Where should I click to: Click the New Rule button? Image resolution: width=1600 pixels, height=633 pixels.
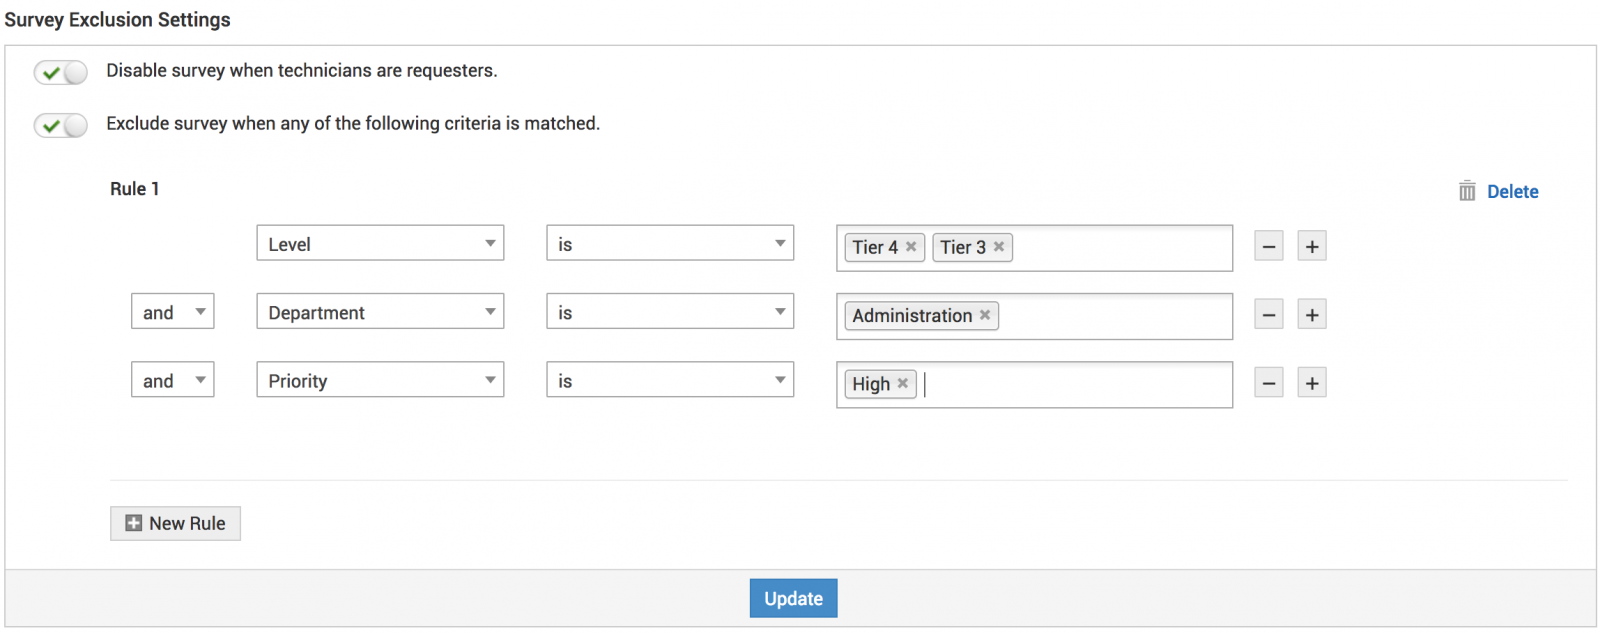click(x=175, y=523)
